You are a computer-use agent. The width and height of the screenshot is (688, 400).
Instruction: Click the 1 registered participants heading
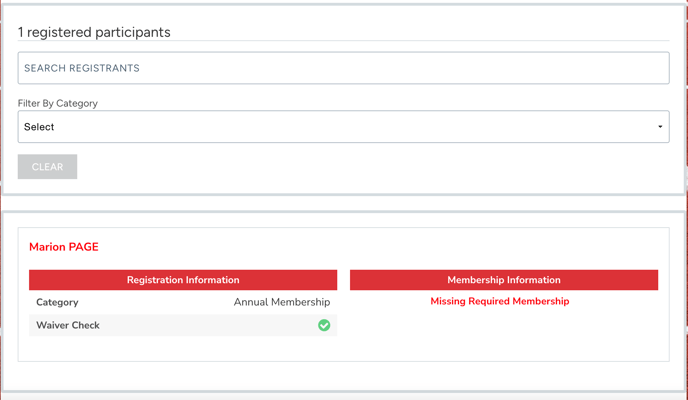pos(94,32)
